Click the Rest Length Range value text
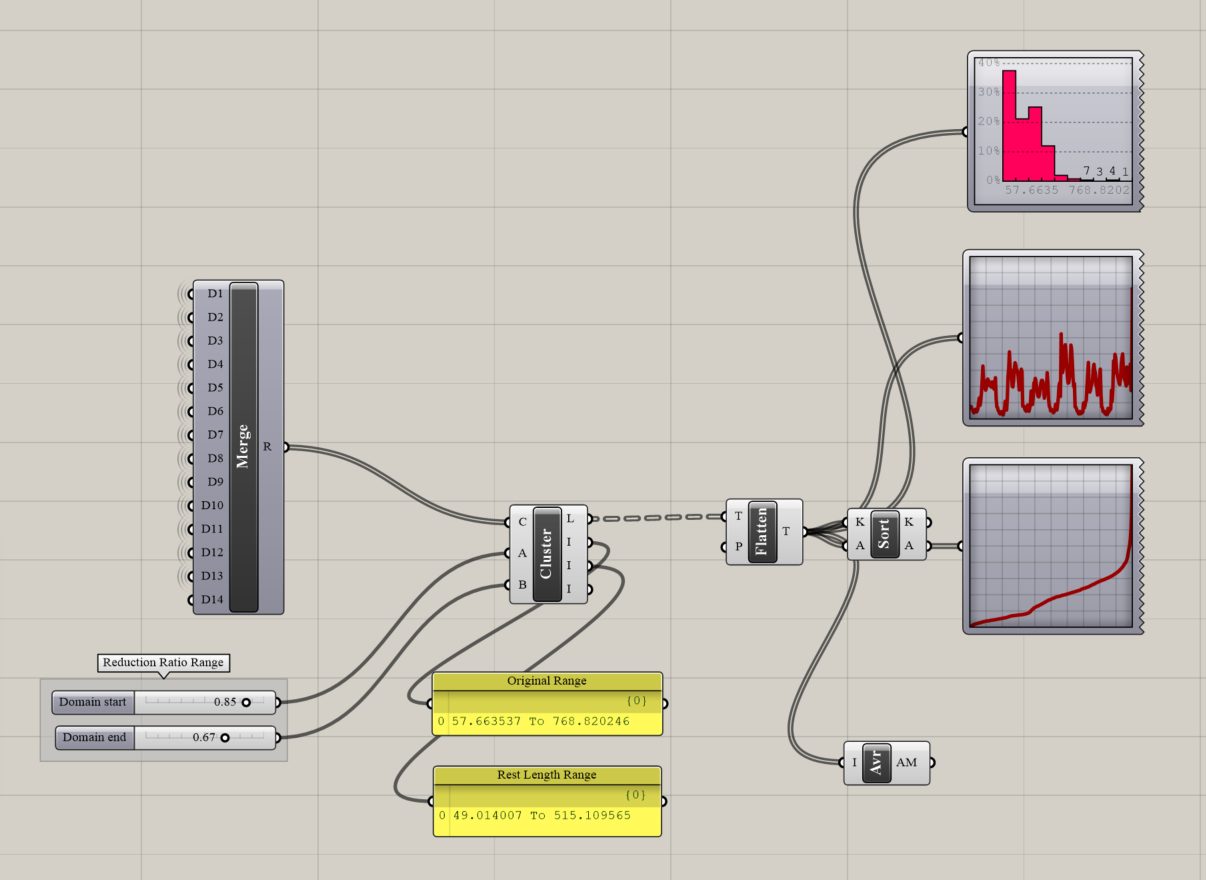This screenshot has height=880, width=1206. point(540,815)
